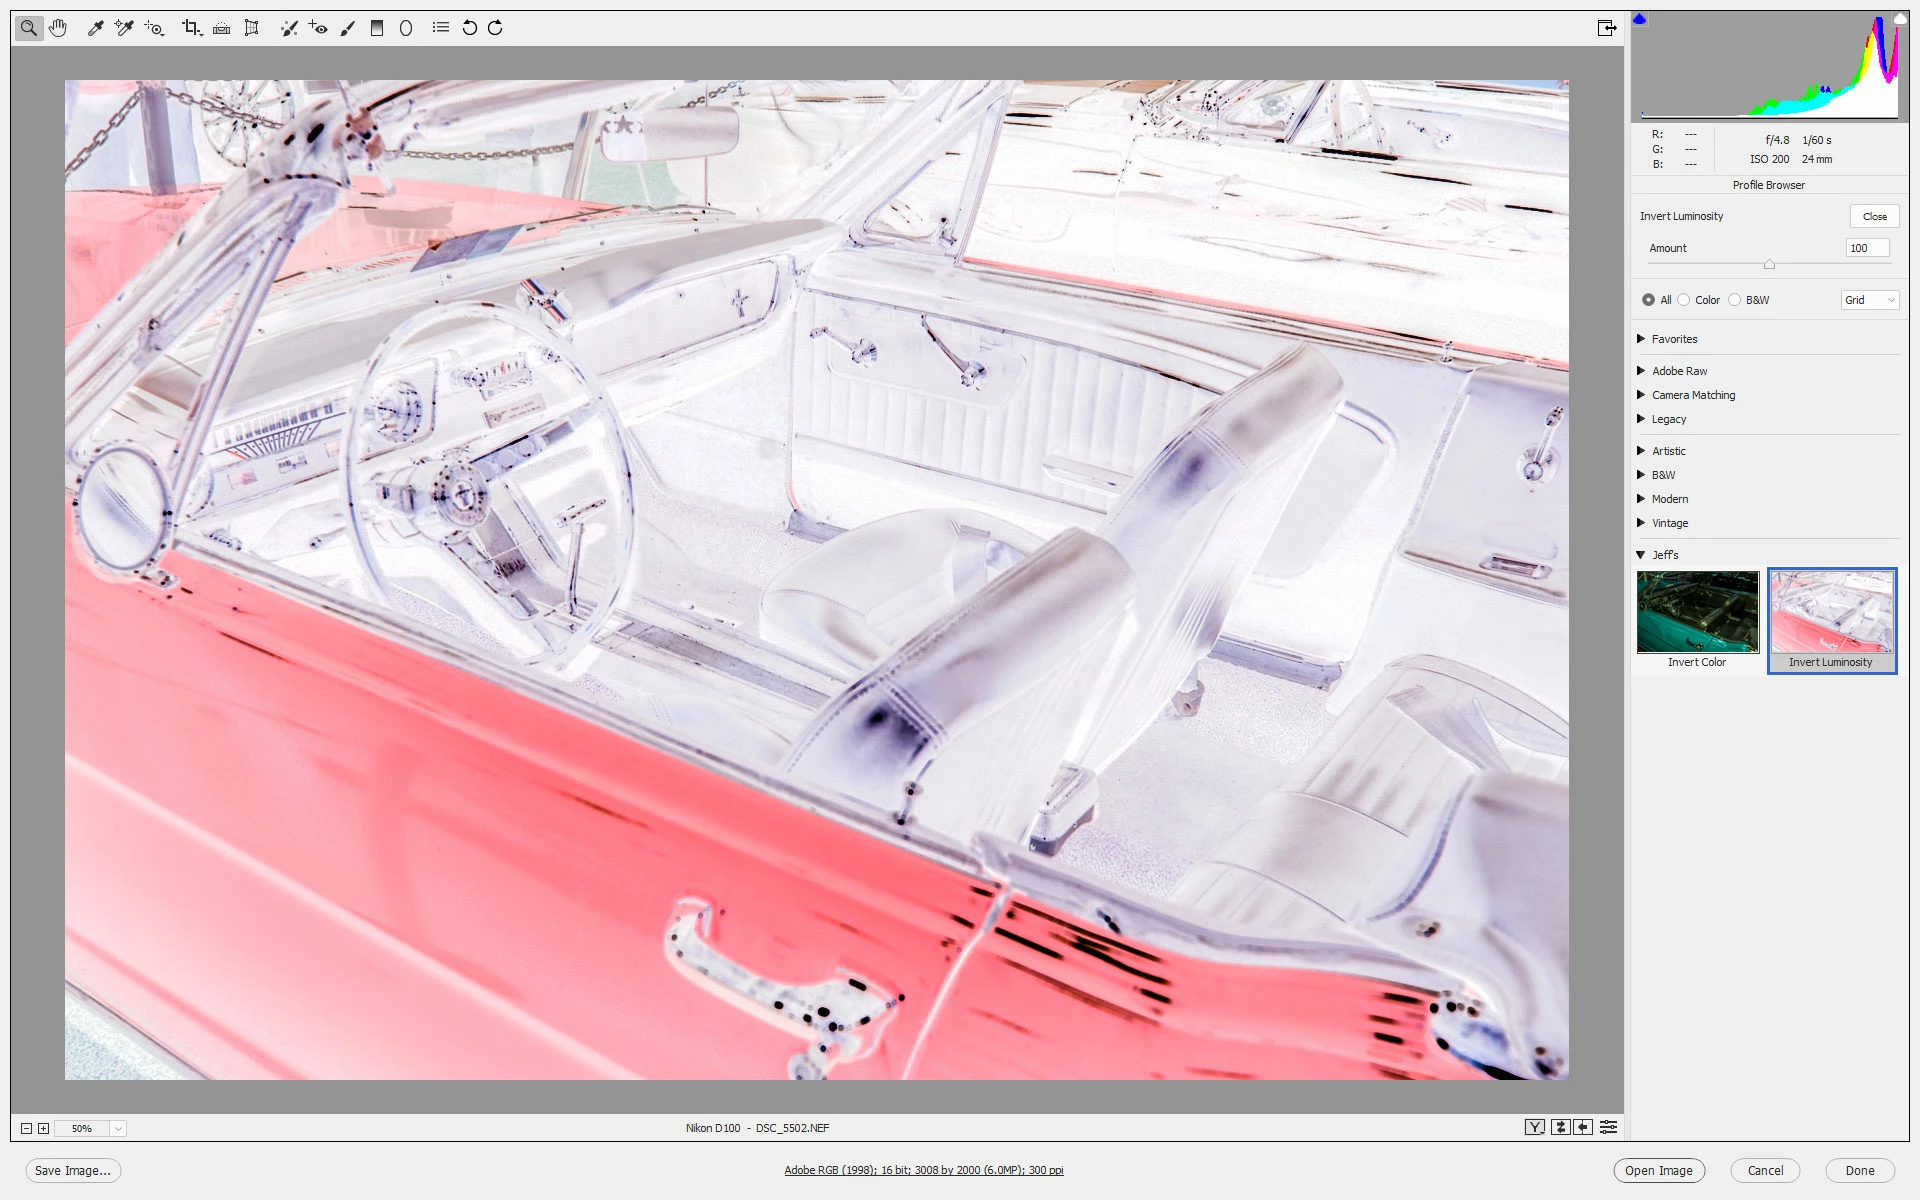This screenshot has width=1920, height=1200.
Task: Toggle full screen mode icon
Action: 1606,28
